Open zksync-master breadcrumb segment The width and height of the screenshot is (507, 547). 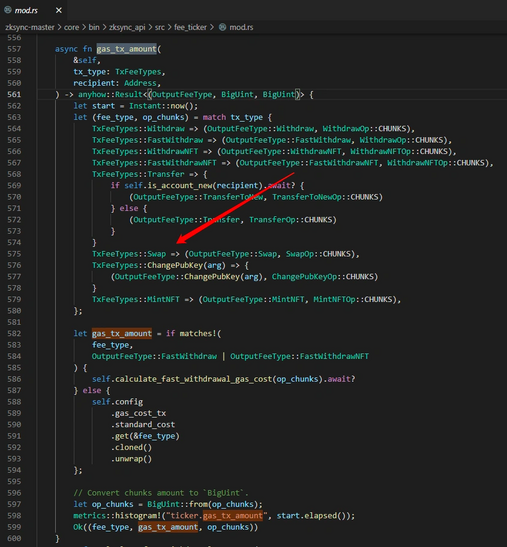coord(30,27)
